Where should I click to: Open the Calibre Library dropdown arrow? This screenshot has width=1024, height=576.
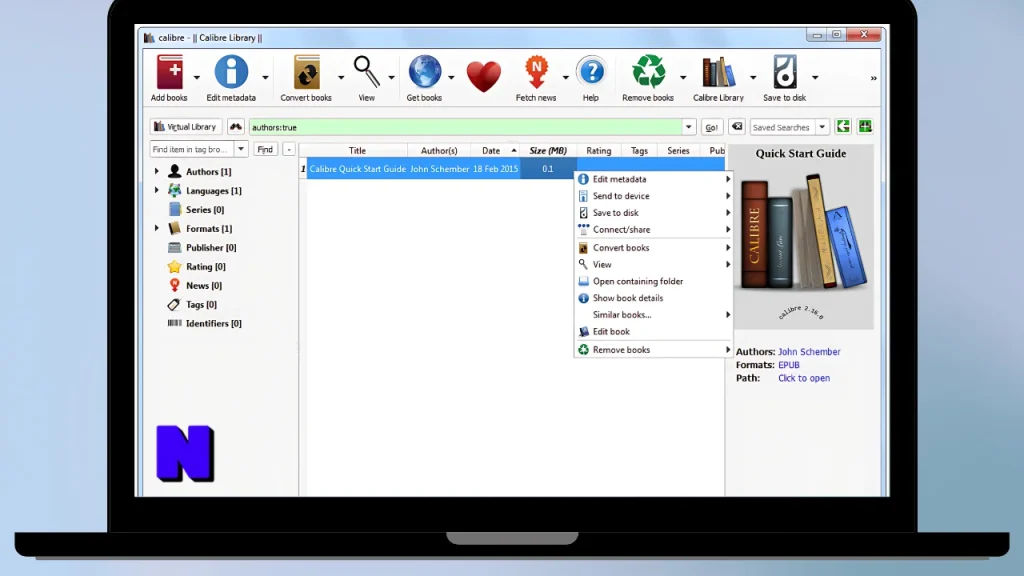pos(753,78)
